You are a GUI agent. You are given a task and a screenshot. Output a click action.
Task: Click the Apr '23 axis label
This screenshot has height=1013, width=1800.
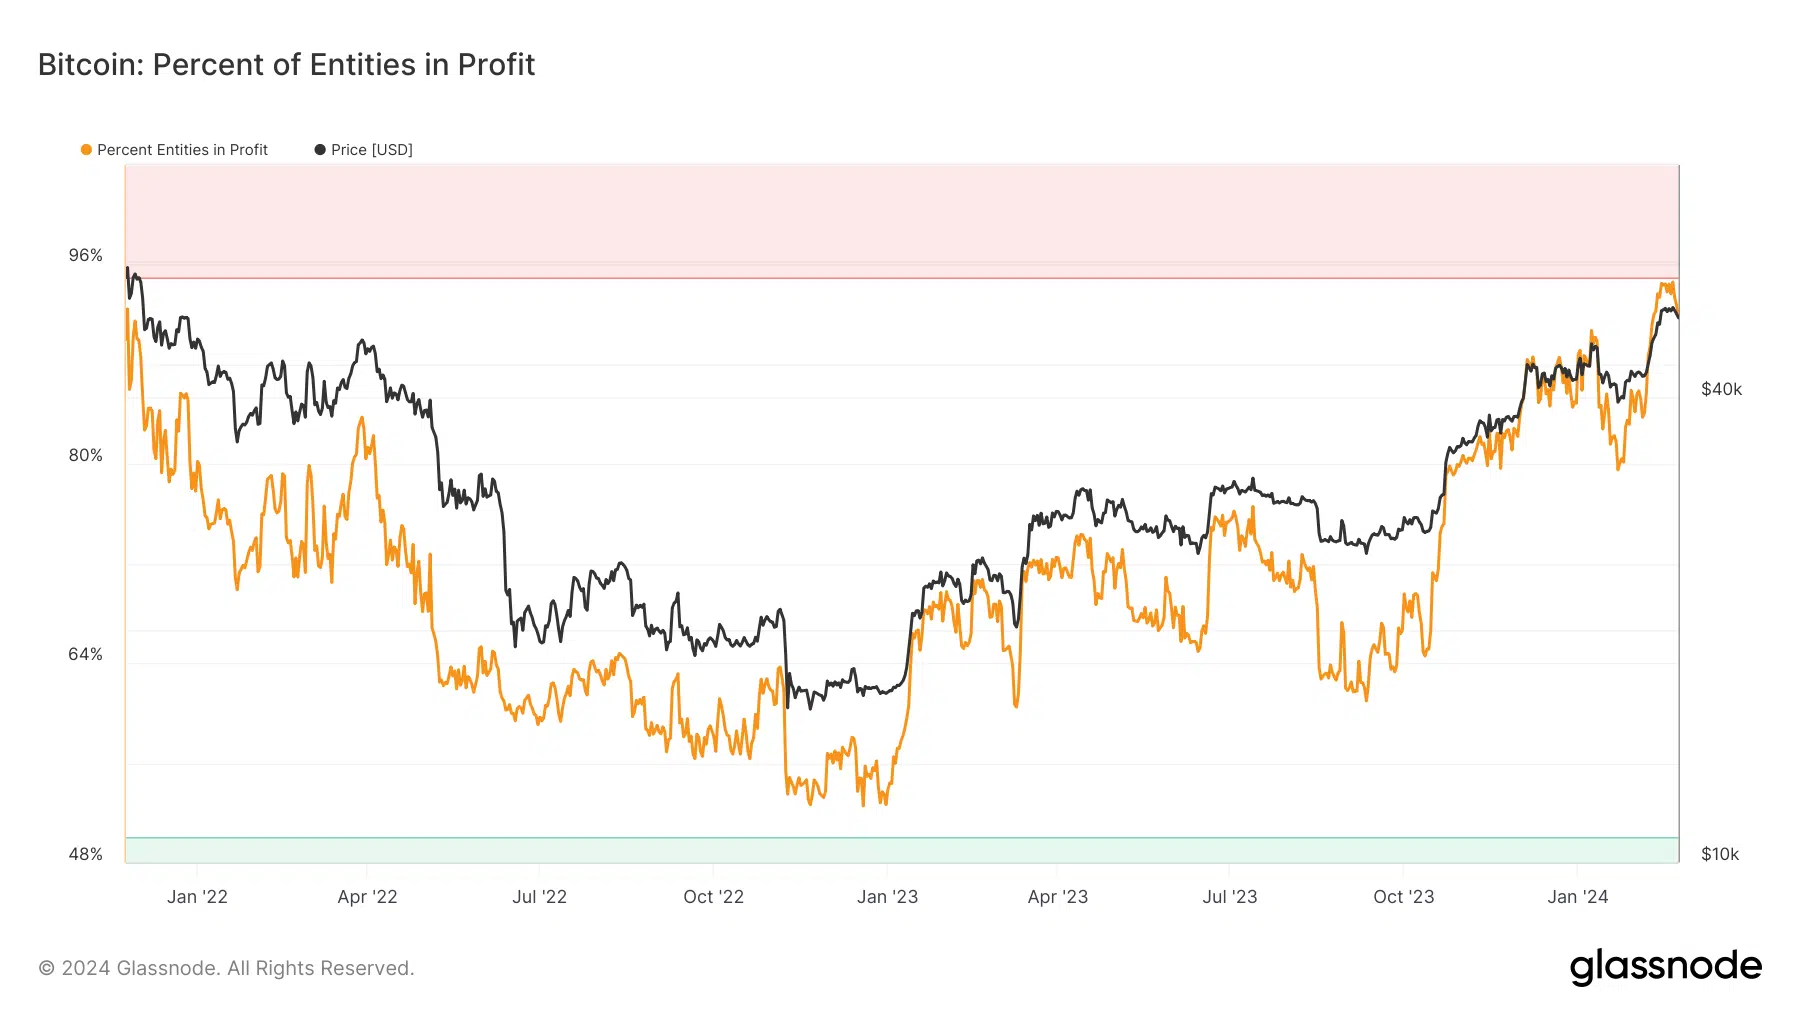click(1057, 897)
